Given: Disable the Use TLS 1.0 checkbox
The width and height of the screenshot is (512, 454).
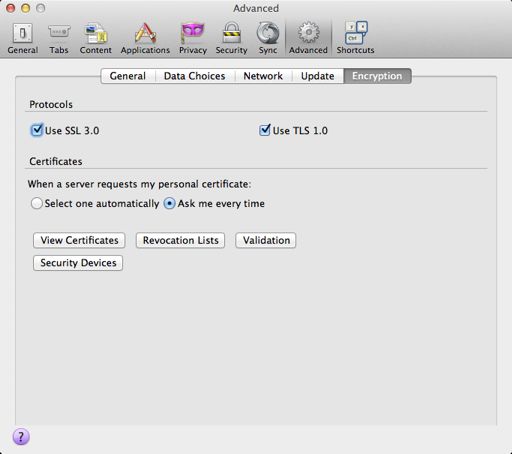Looking at the screenshot, I should pyautogui.click(x=265, y=130).
